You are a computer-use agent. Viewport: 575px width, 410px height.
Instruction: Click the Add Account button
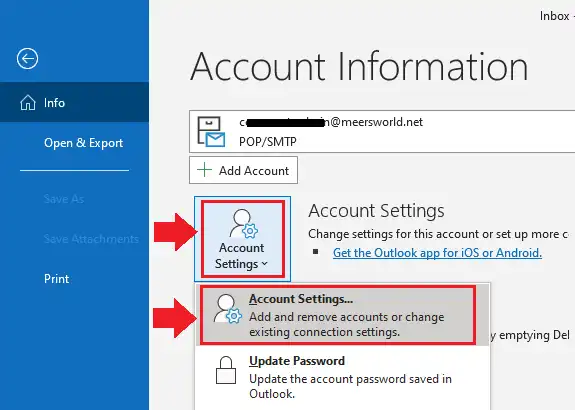[243, 170]
